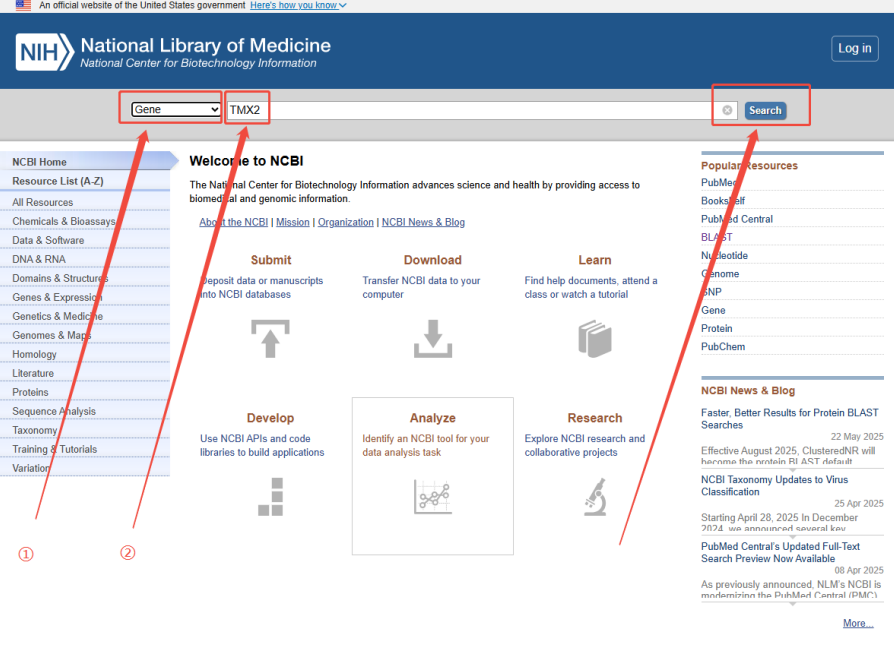Open Gene in Popular Resources
This screenshot has width=894, height=664.
(x=713, y=310)
